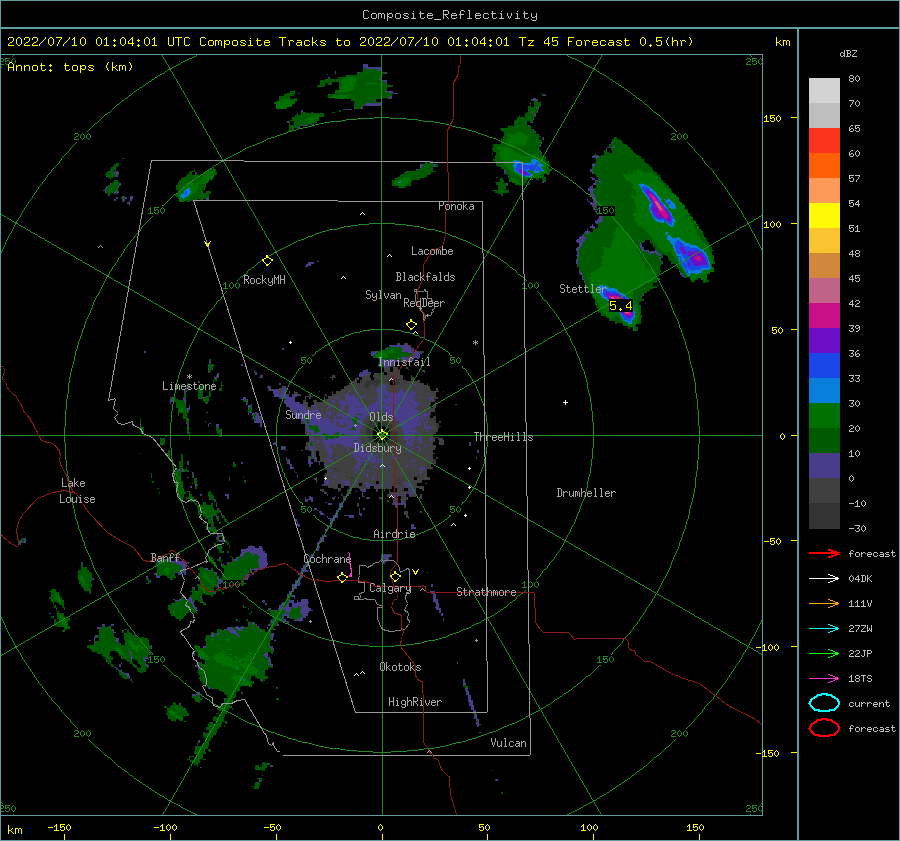The width and height of the screenshot is (900, 841).
Task: Click the Annot: tops (km) label
Action: (x=70, y=67)
